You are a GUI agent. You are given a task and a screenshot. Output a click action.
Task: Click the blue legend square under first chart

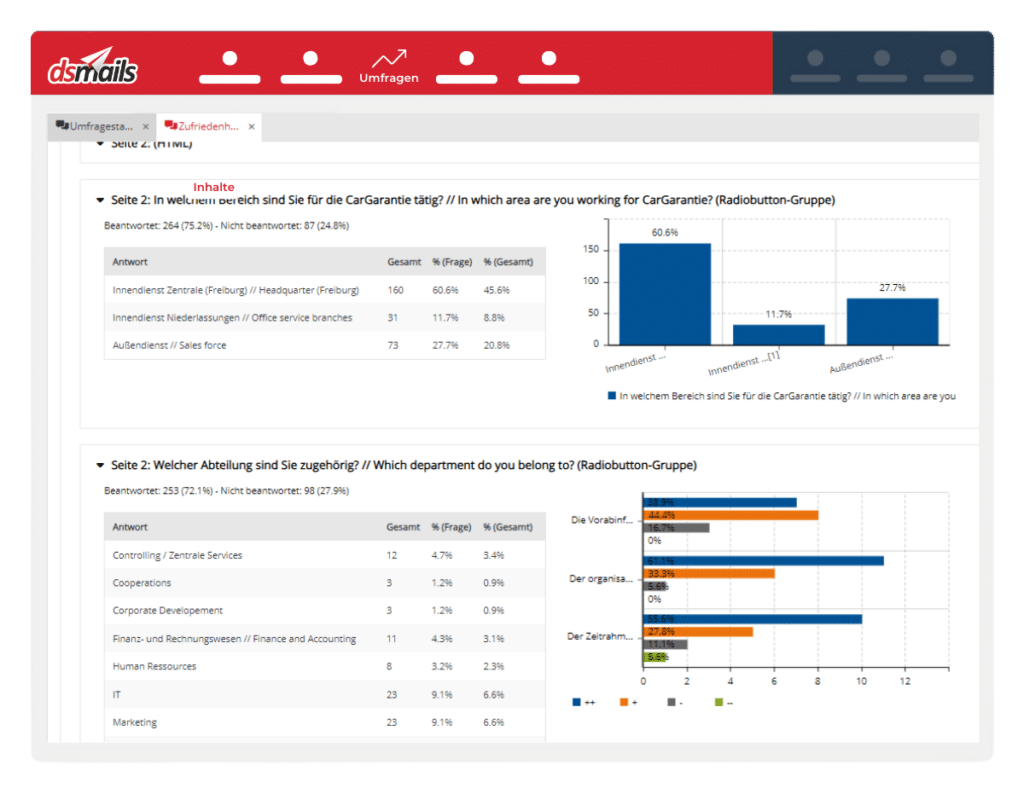coord(612,396)
